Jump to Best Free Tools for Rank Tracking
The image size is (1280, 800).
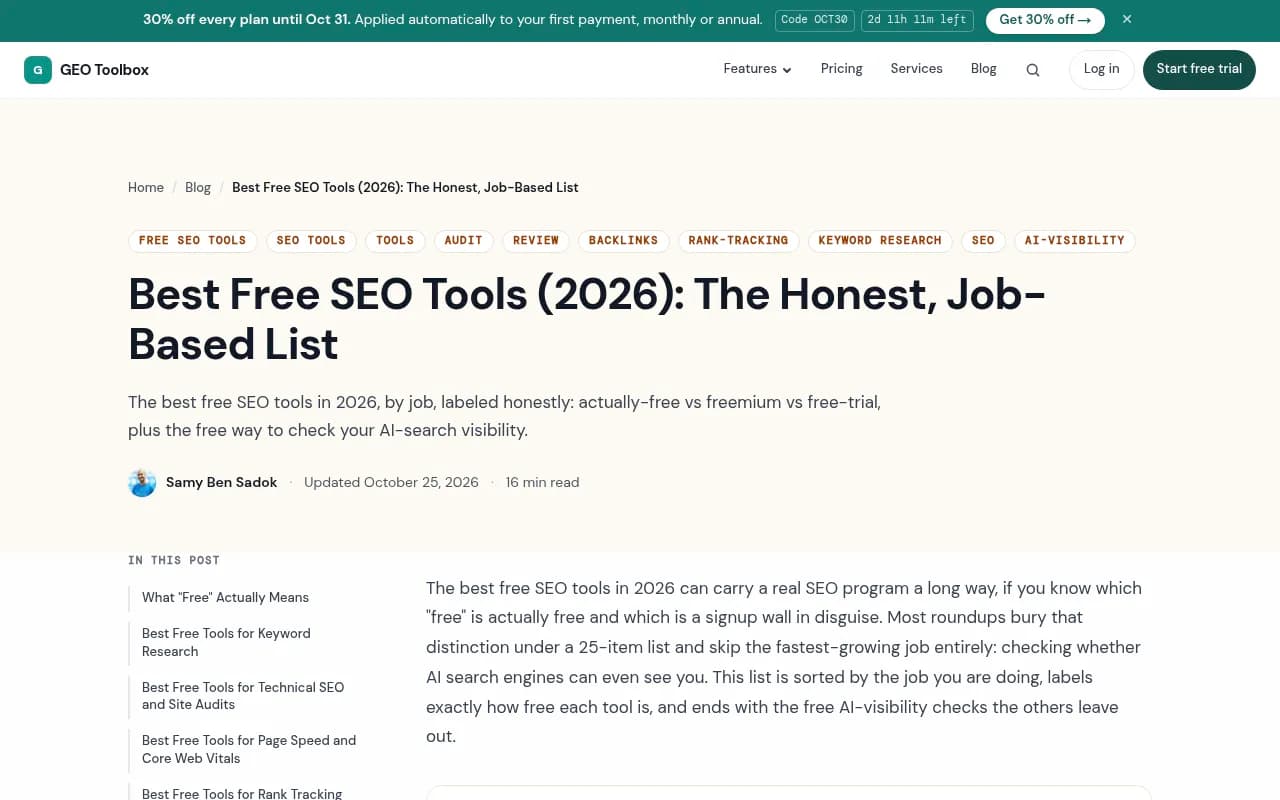(242, 794)
